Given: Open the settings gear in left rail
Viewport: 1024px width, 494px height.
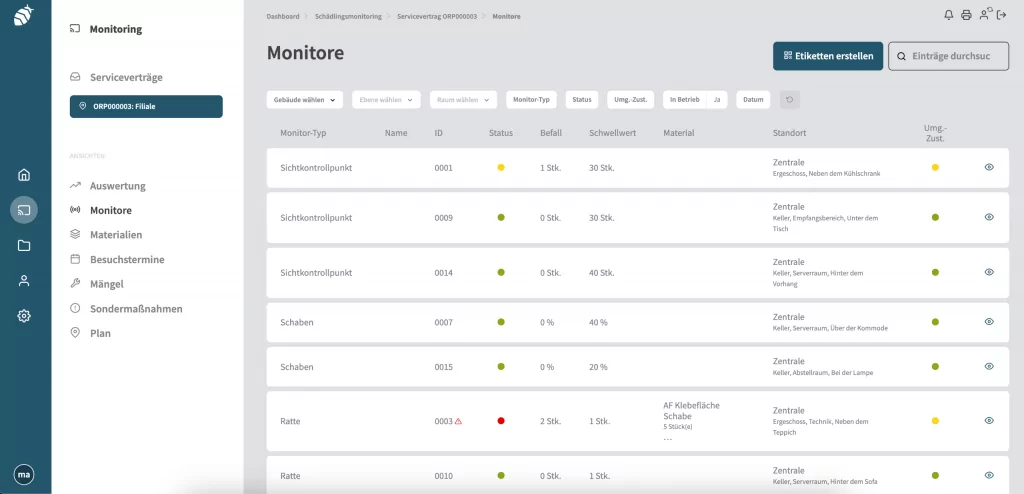Looking at the screenshot, I should point(24,315).
